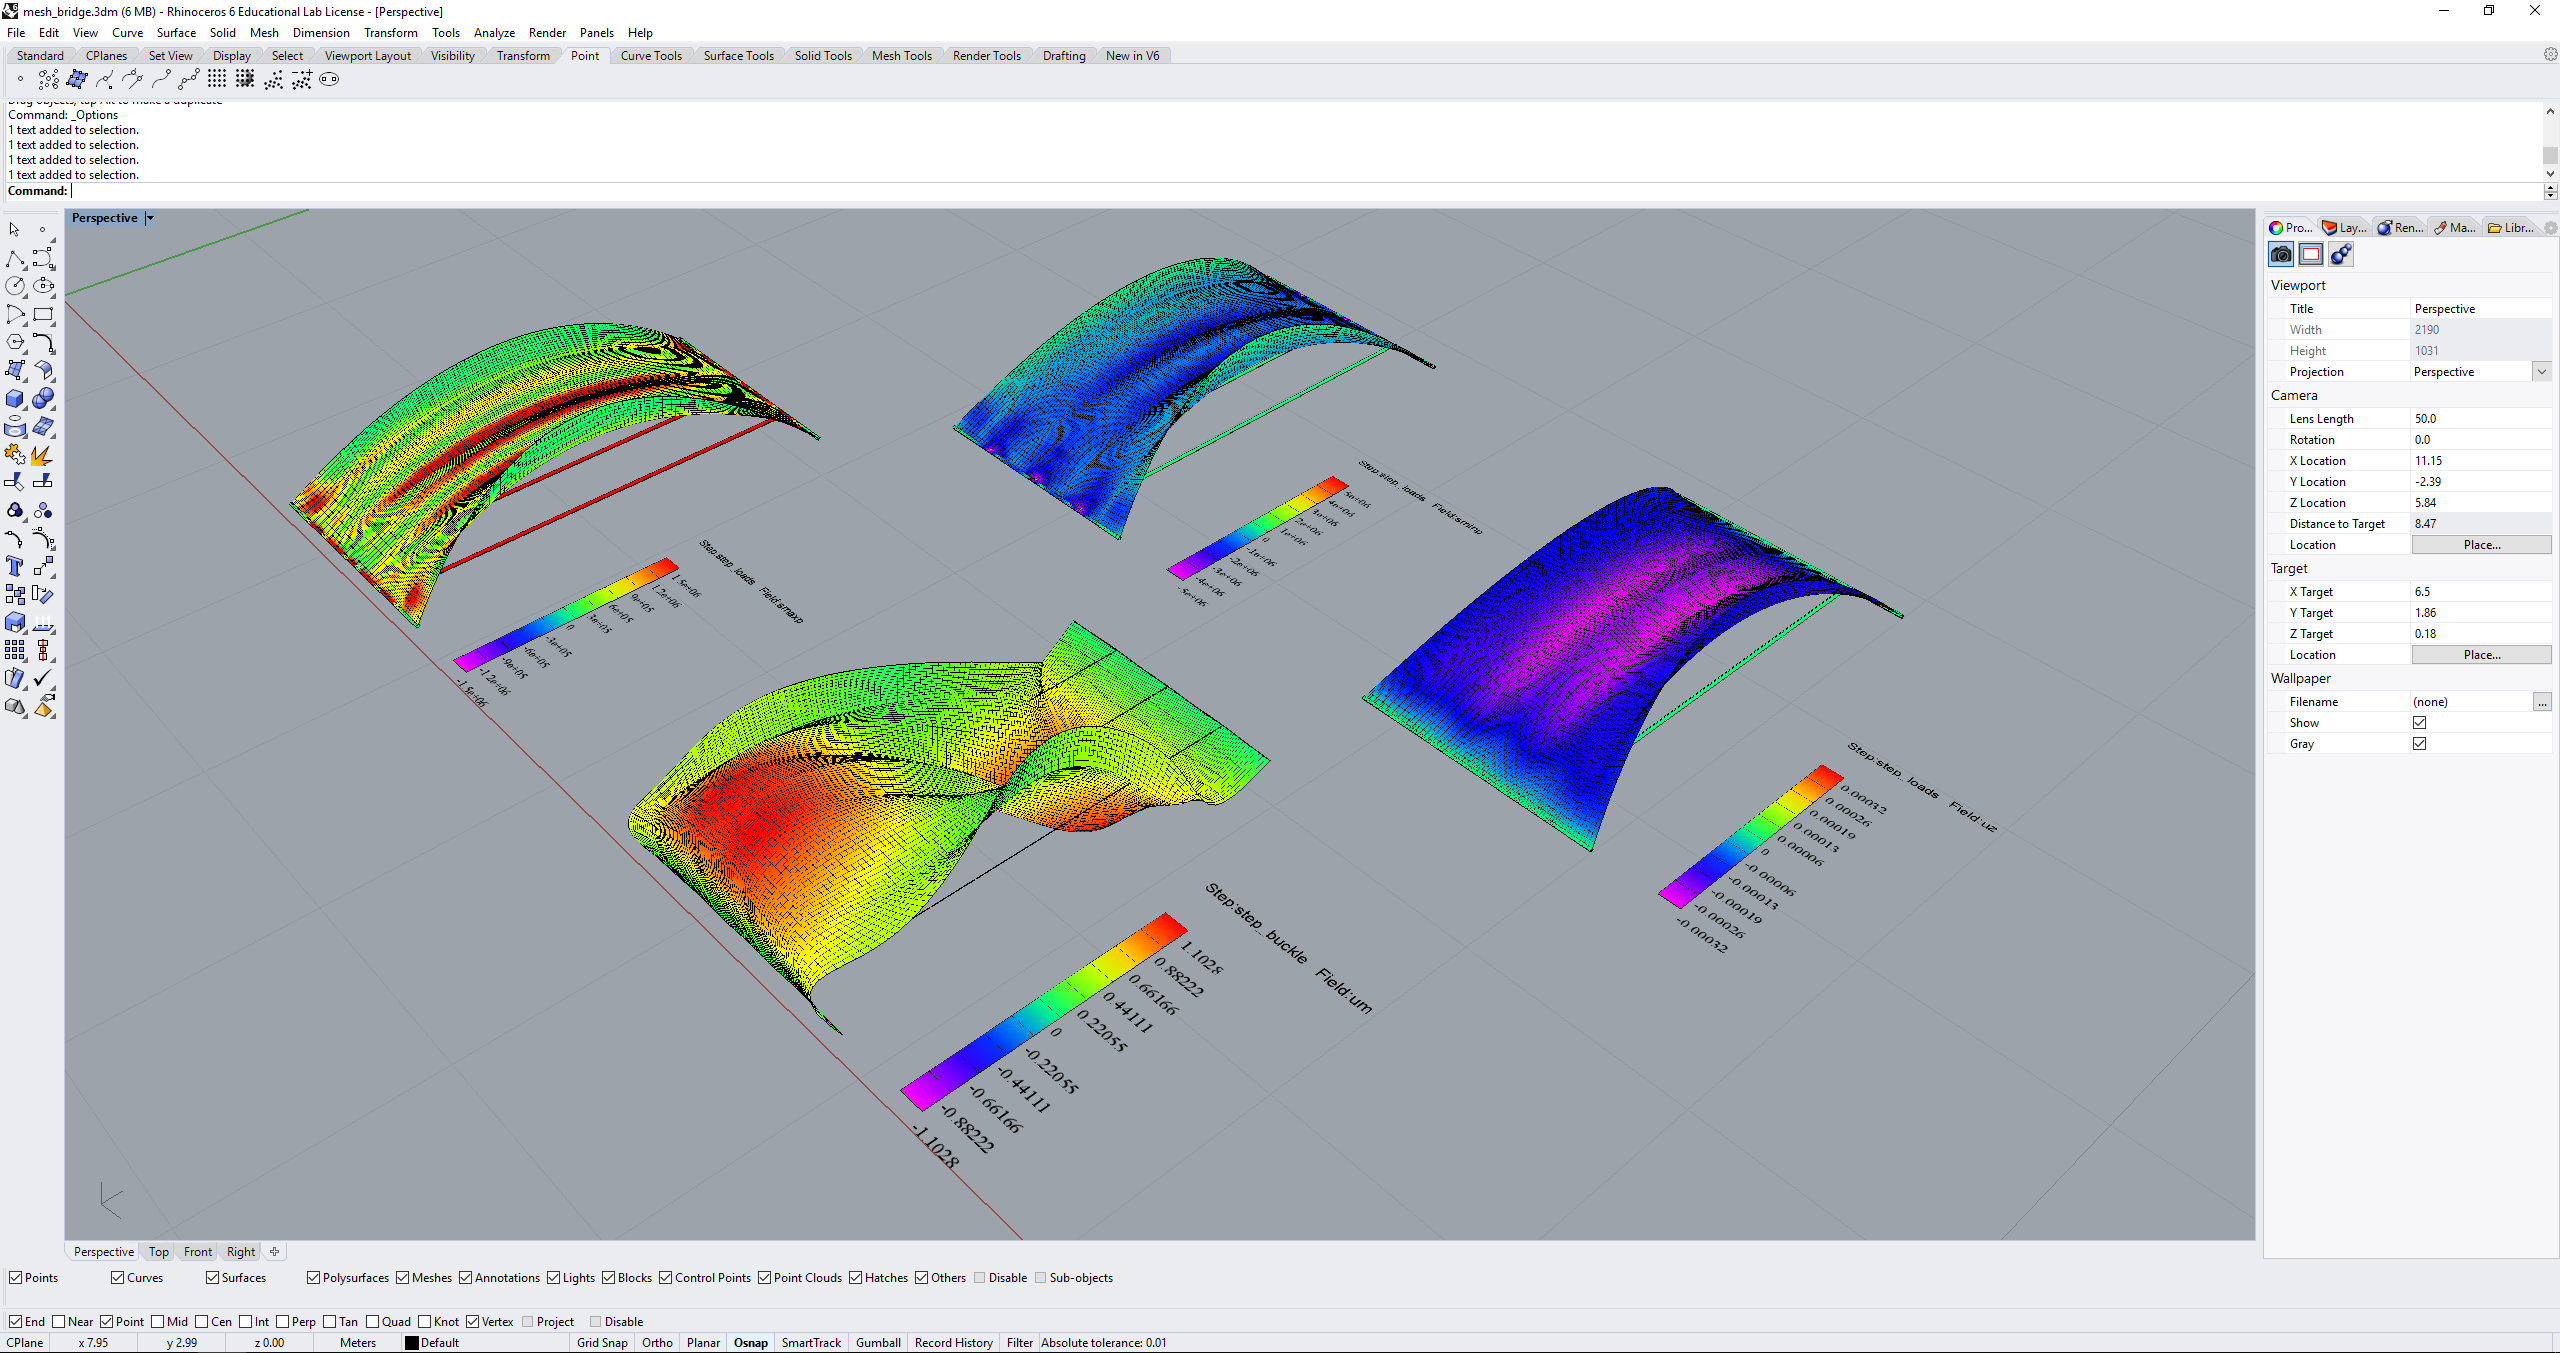Select the Sphere tool

[x=44, y=398]
